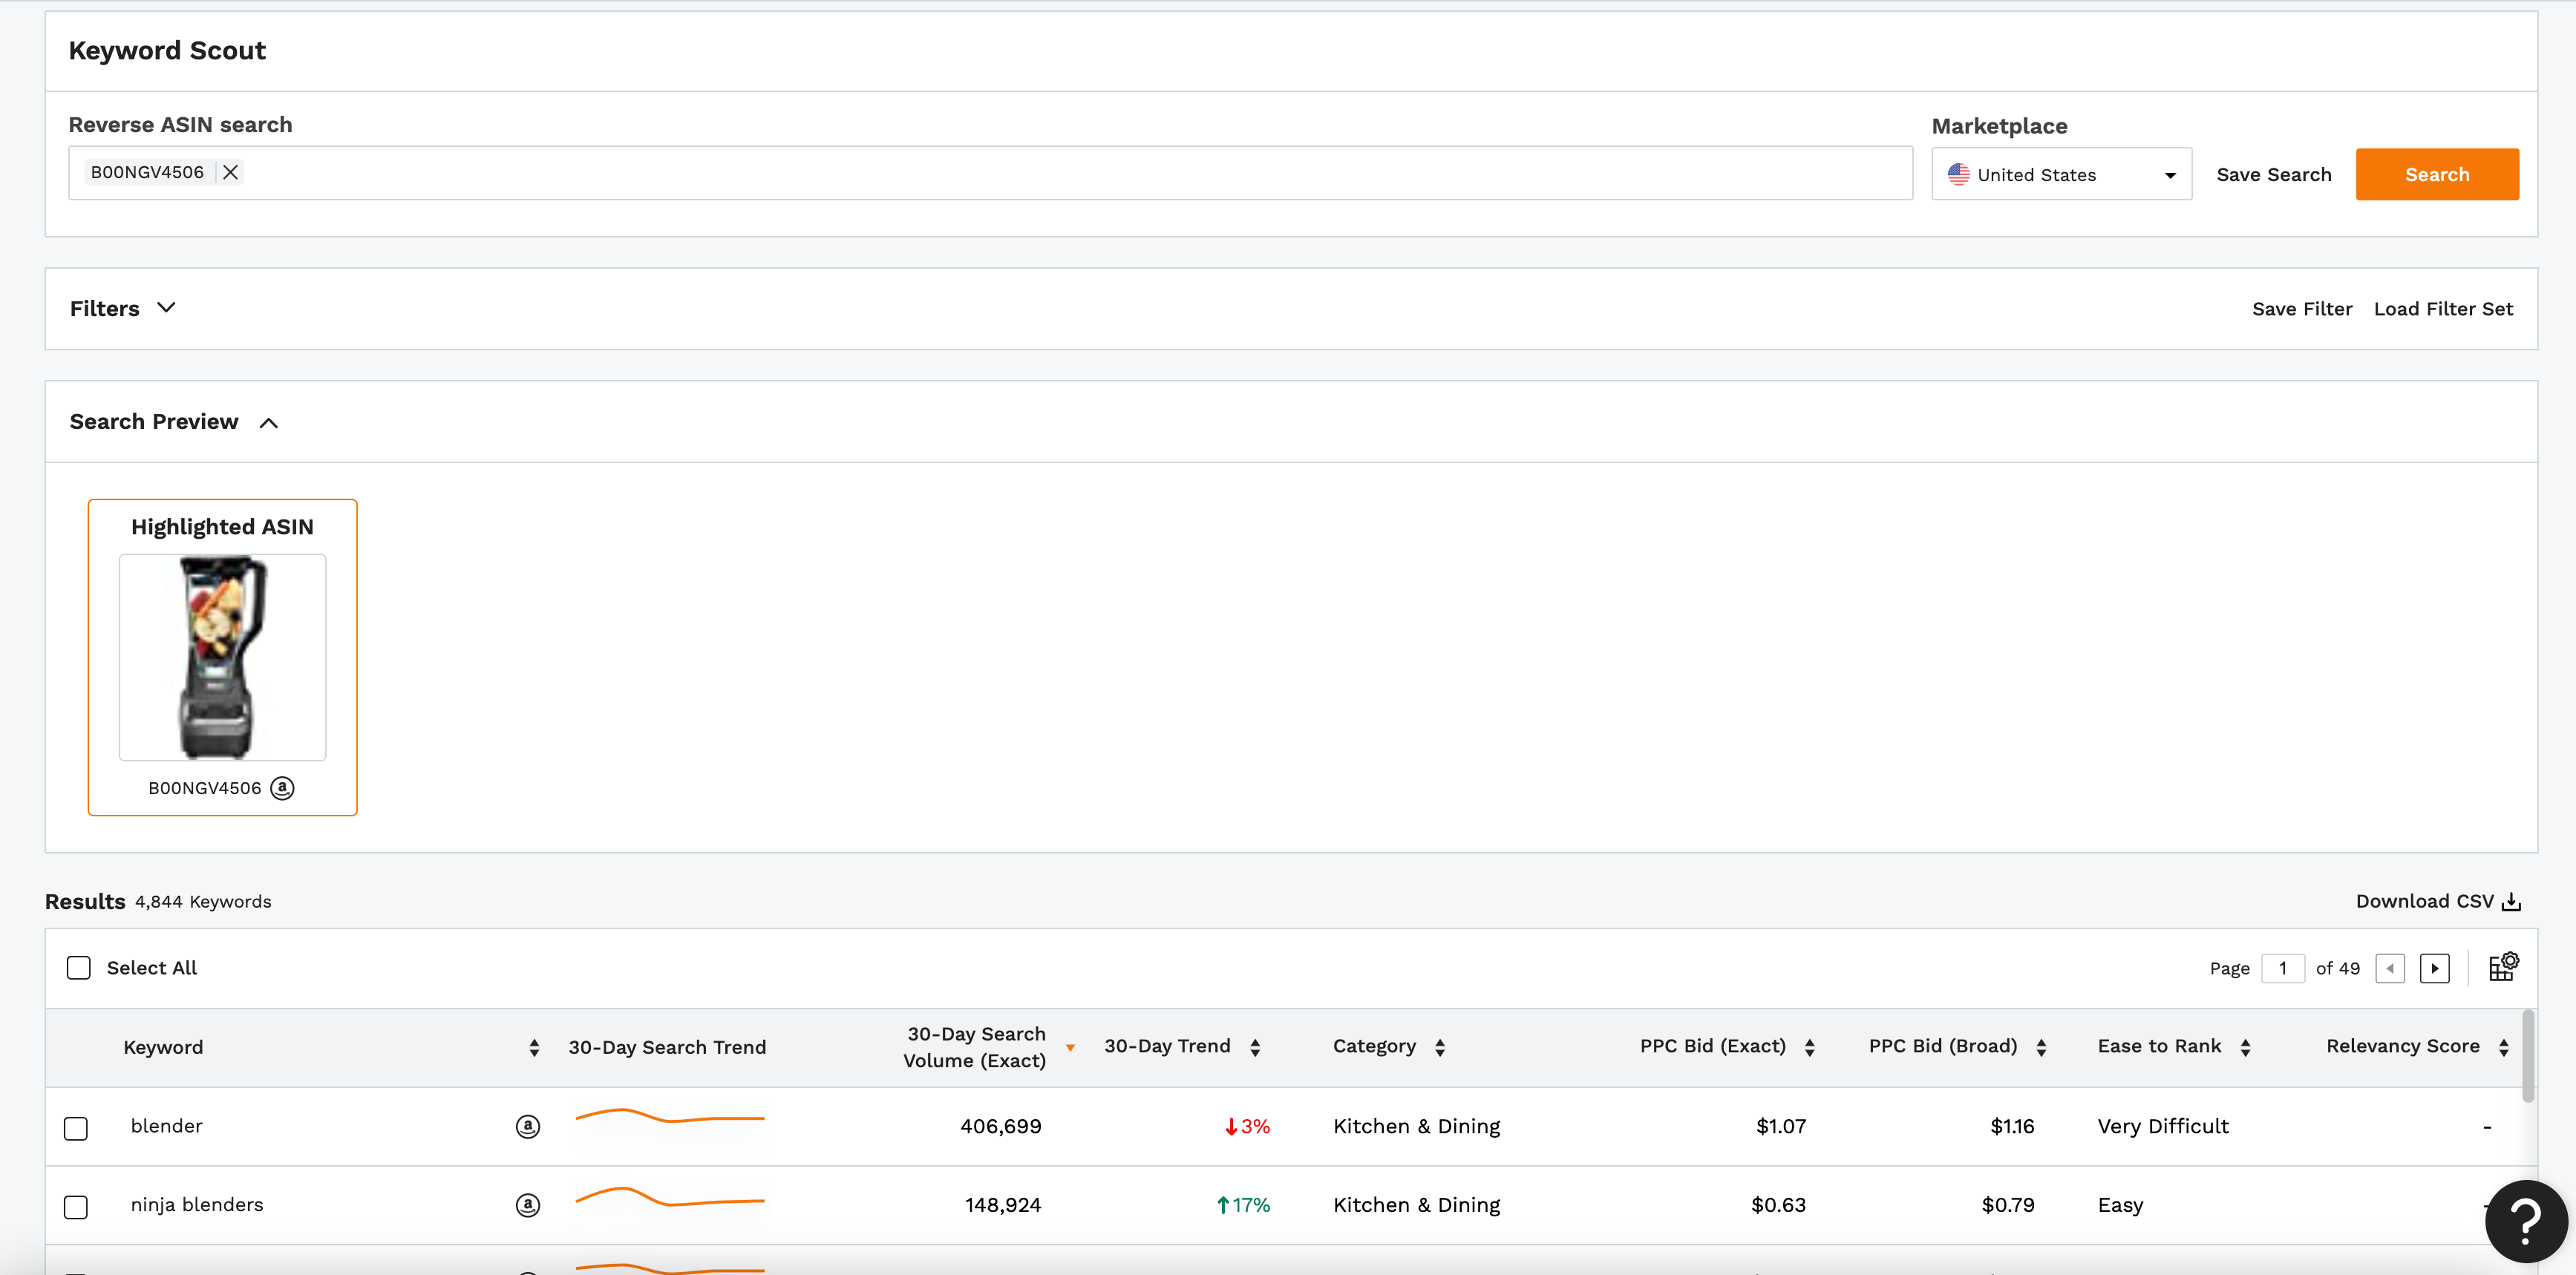The height and width of the screenshot is (1275, 2576).
Task: Sort by Ease to Rank column
Action: click(x=2246, y=1047)
